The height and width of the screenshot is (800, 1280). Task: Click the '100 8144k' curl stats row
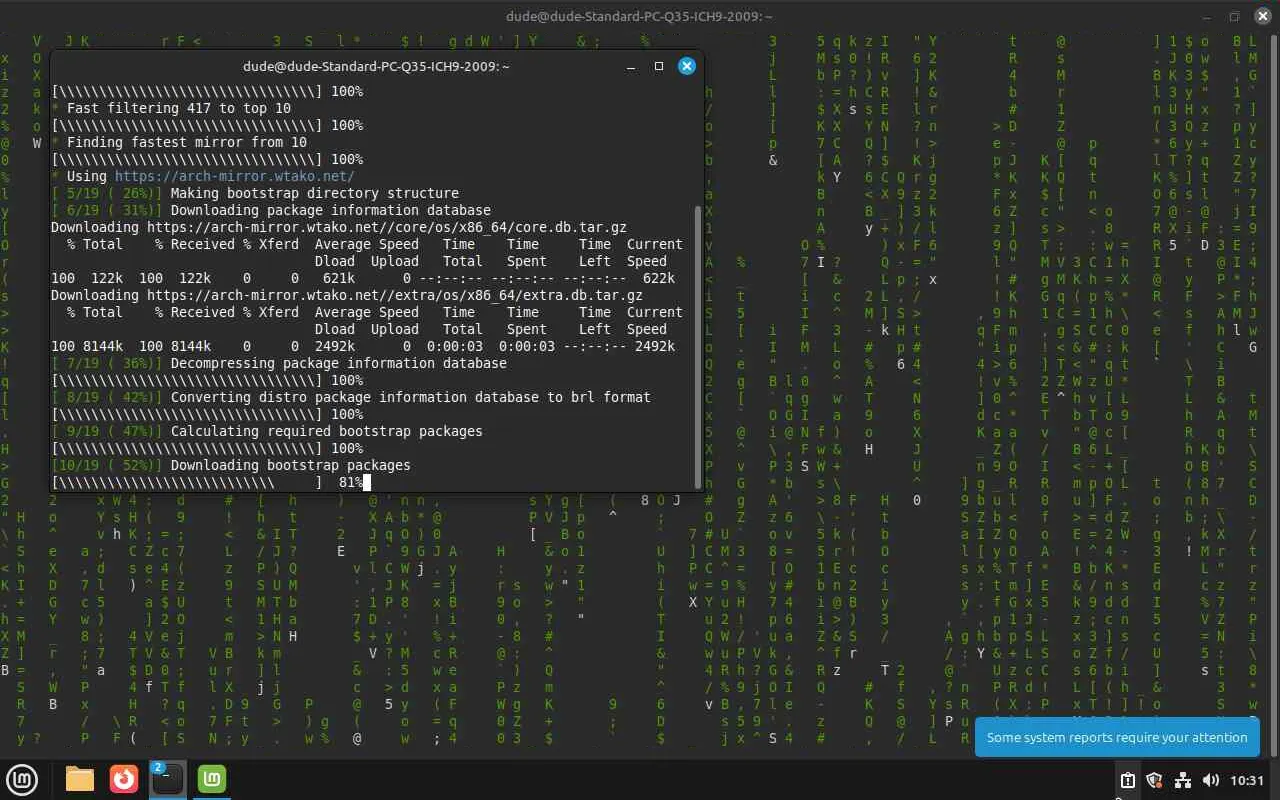[x=363, y=346]
